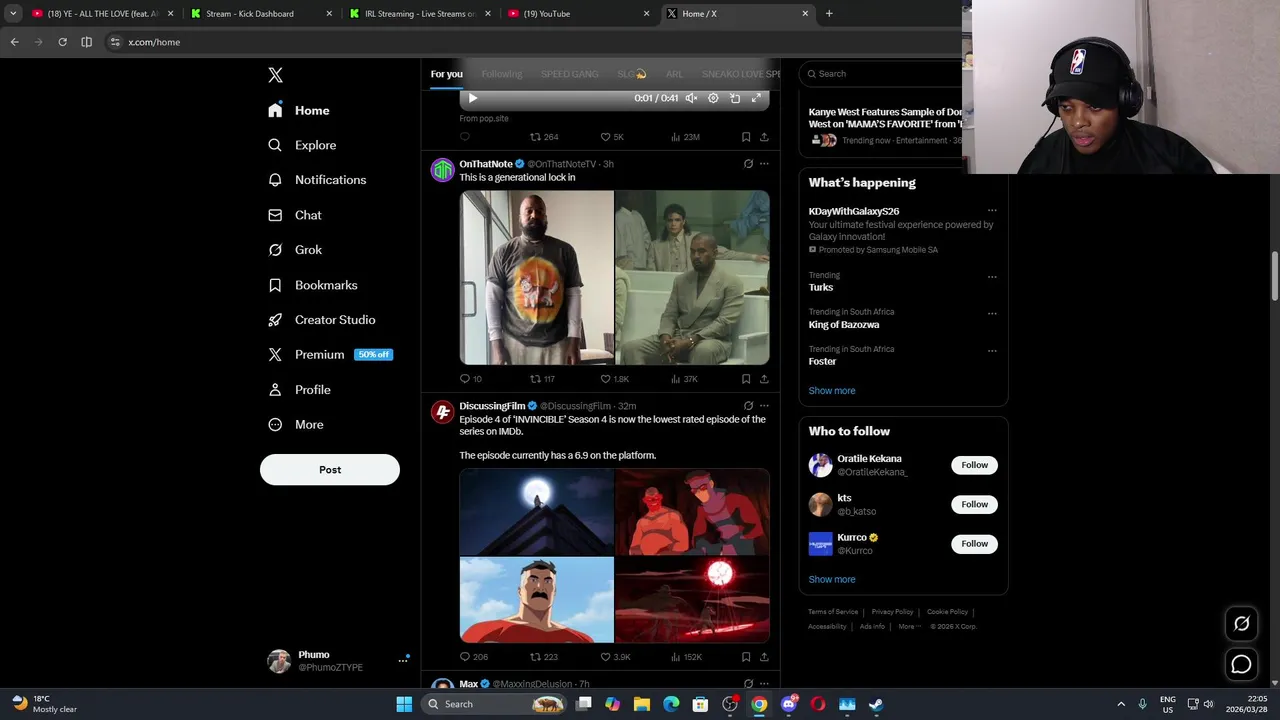Image resolution: width=1280 pixels, height=720 pixels.
Task: Open more options for Turks trend
Action: 992,277
